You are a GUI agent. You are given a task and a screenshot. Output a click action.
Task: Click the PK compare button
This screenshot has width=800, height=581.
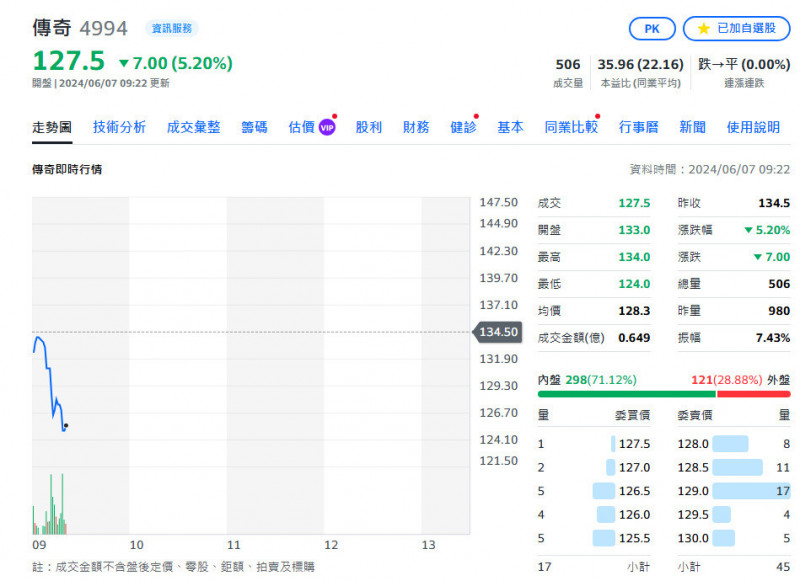652,29
